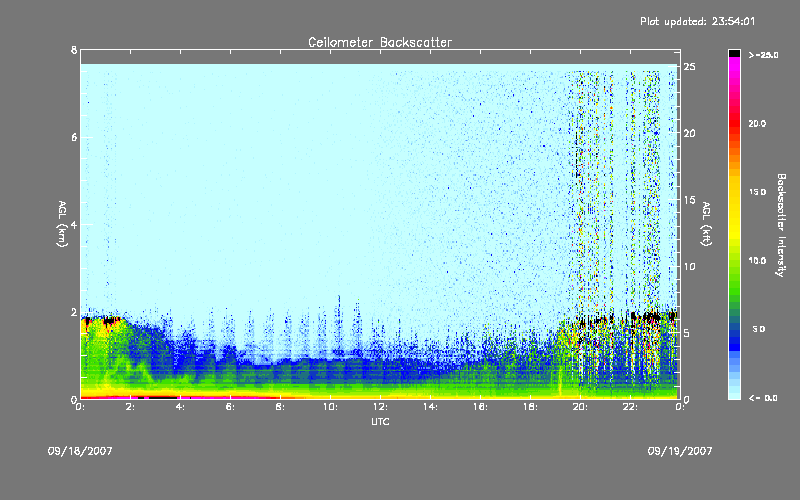The width and height of the screenshot is (800, 500).
Task: Click the "09/18/2007" start date
Action: 80,451
